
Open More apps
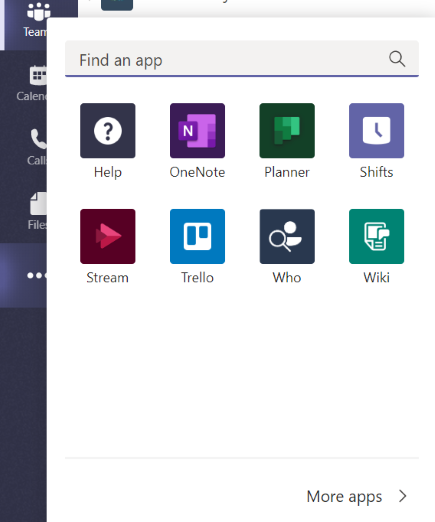(357, 496)
